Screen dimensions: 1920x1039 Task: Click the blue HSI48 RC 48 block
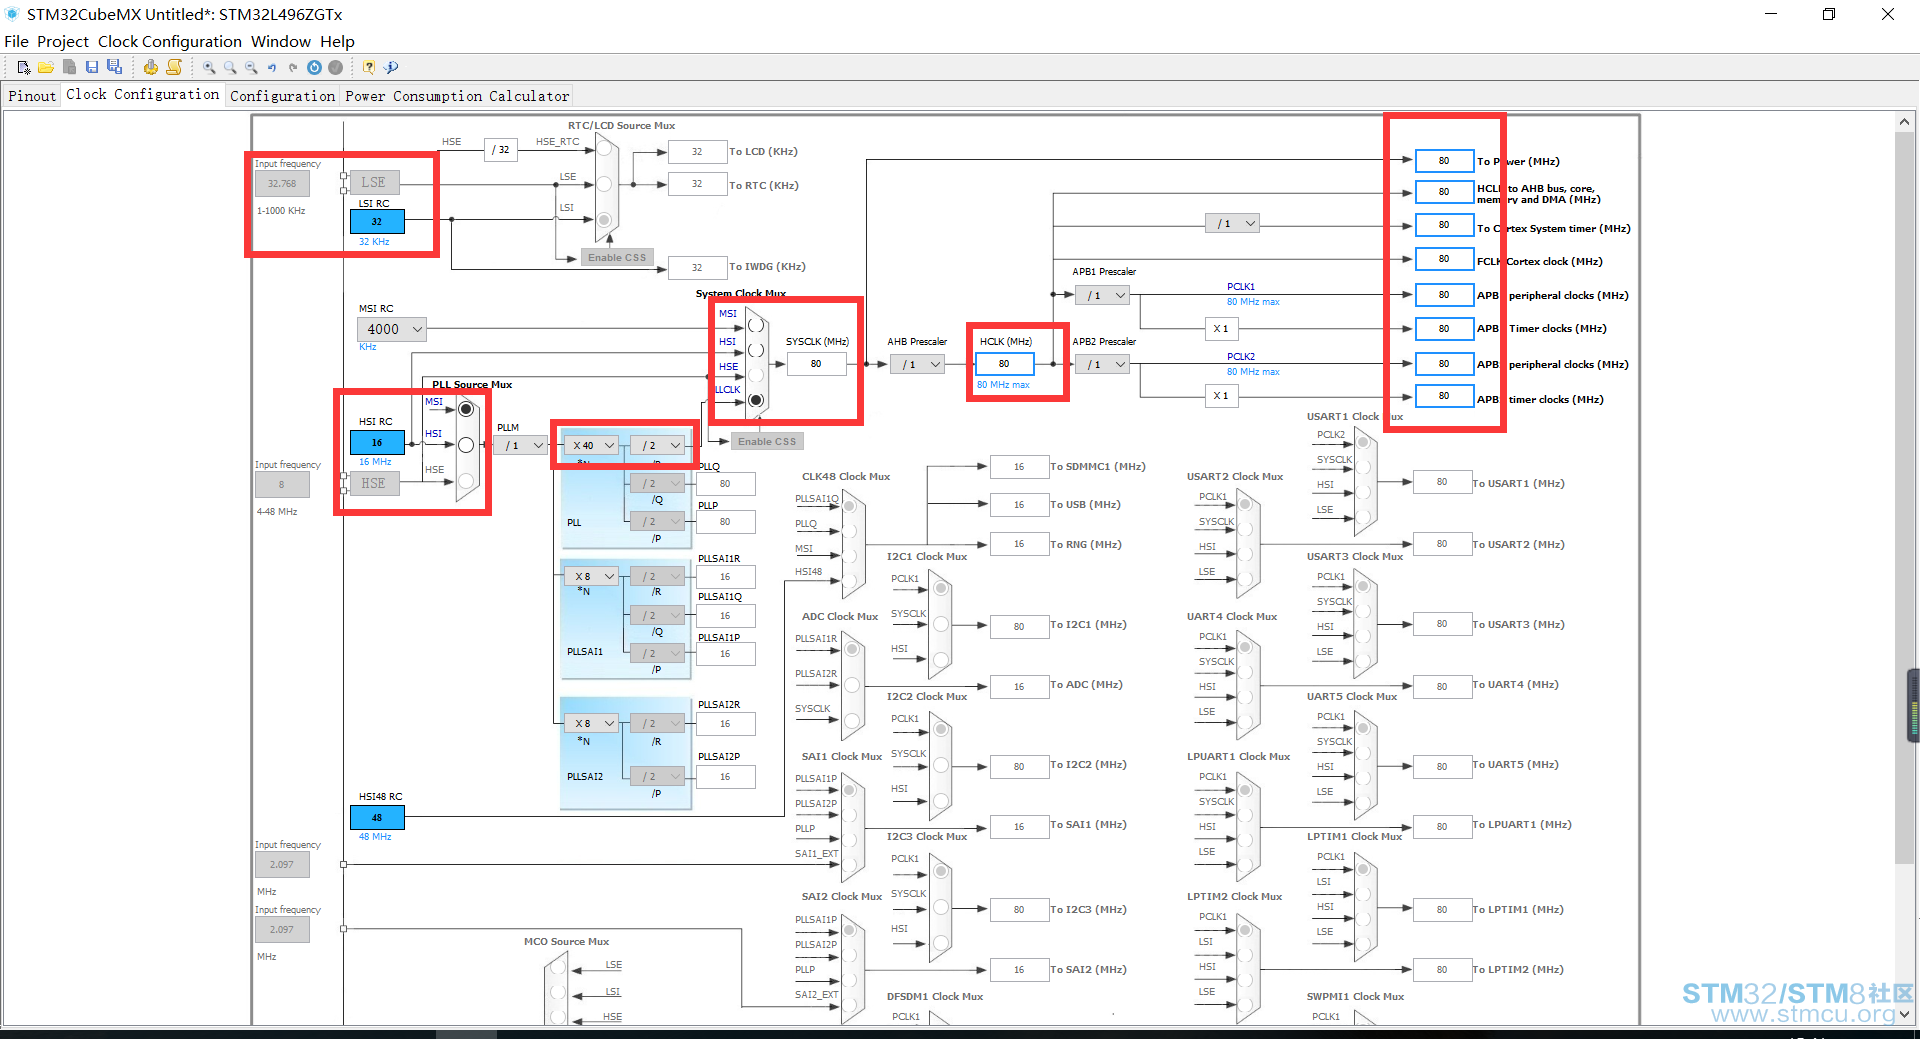(x=377, y=817)
